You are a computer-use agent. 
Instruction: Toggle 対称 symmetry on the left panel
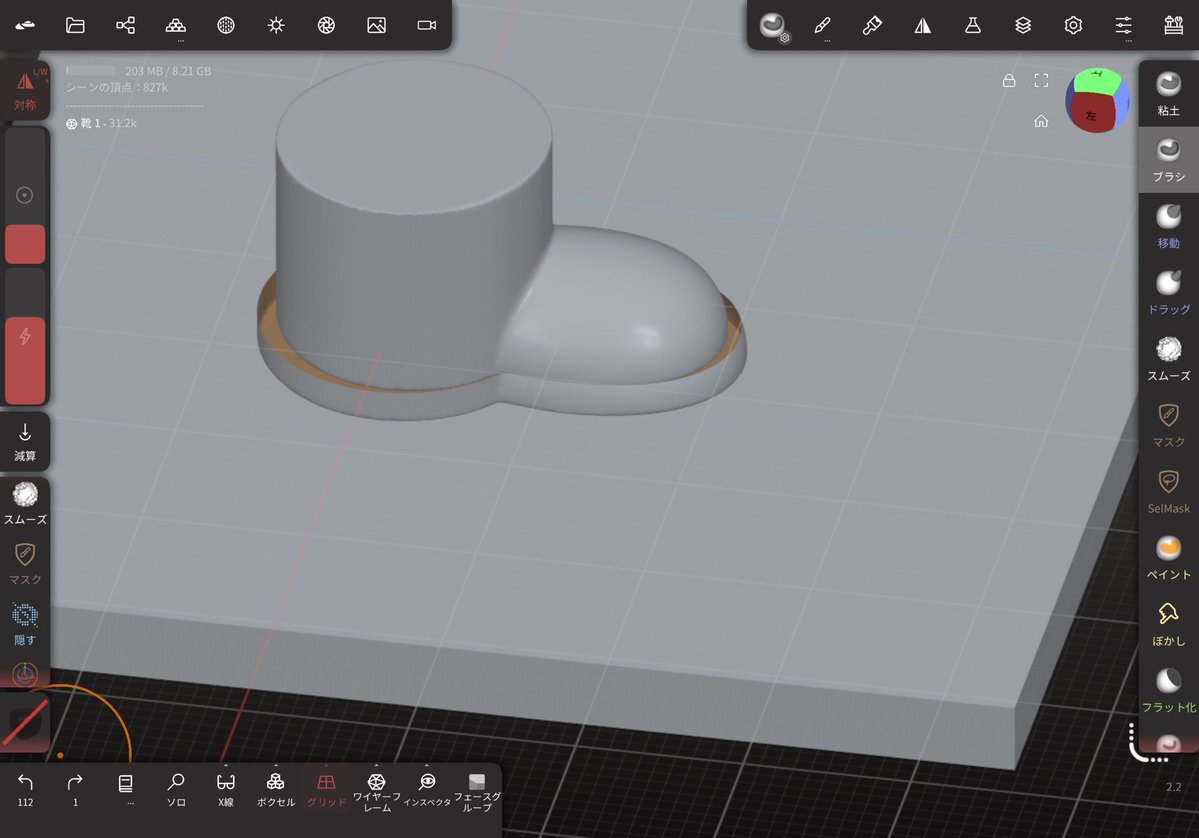click(25, 90)
